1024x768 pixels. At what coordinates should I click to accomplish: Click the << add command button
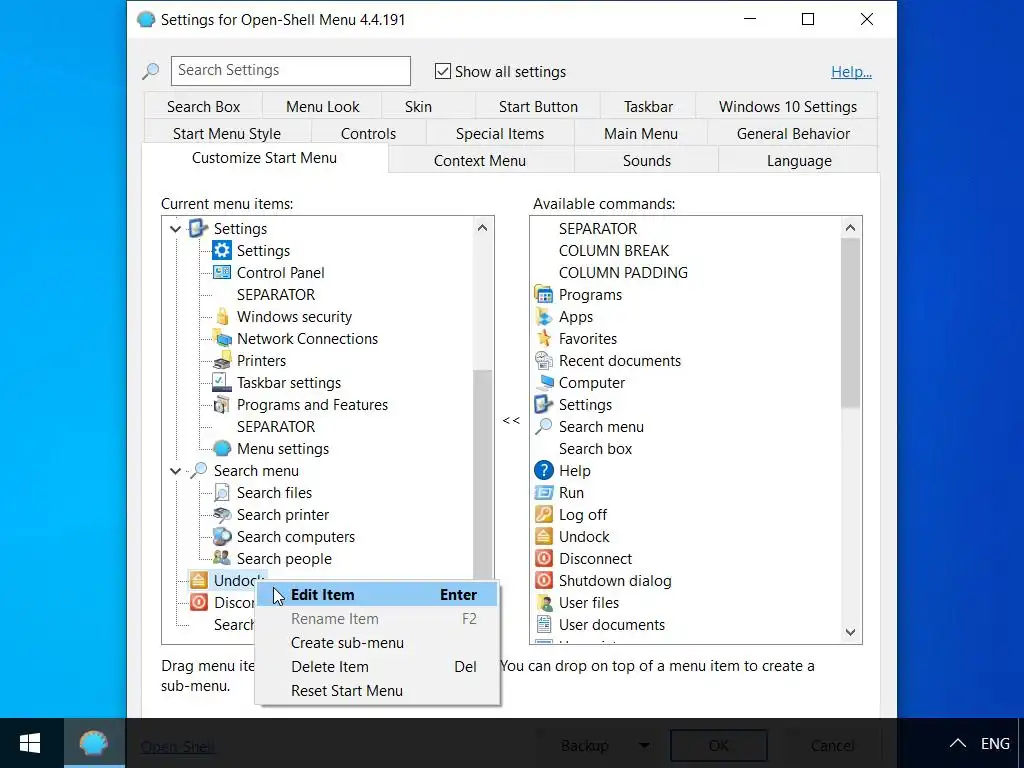click(x=511, y=420)
